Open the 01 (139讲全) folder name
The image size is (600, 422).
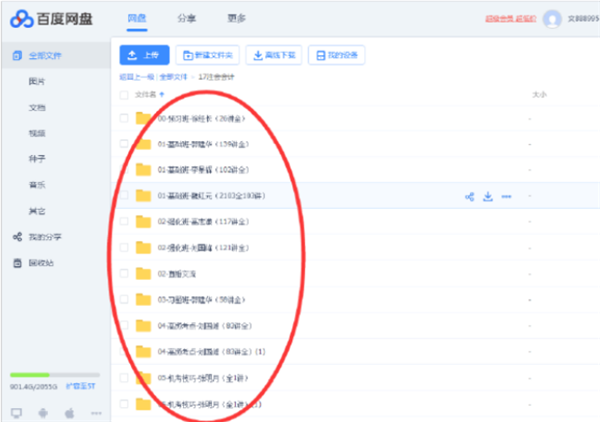pyautogui.click(x=203, y=144)
